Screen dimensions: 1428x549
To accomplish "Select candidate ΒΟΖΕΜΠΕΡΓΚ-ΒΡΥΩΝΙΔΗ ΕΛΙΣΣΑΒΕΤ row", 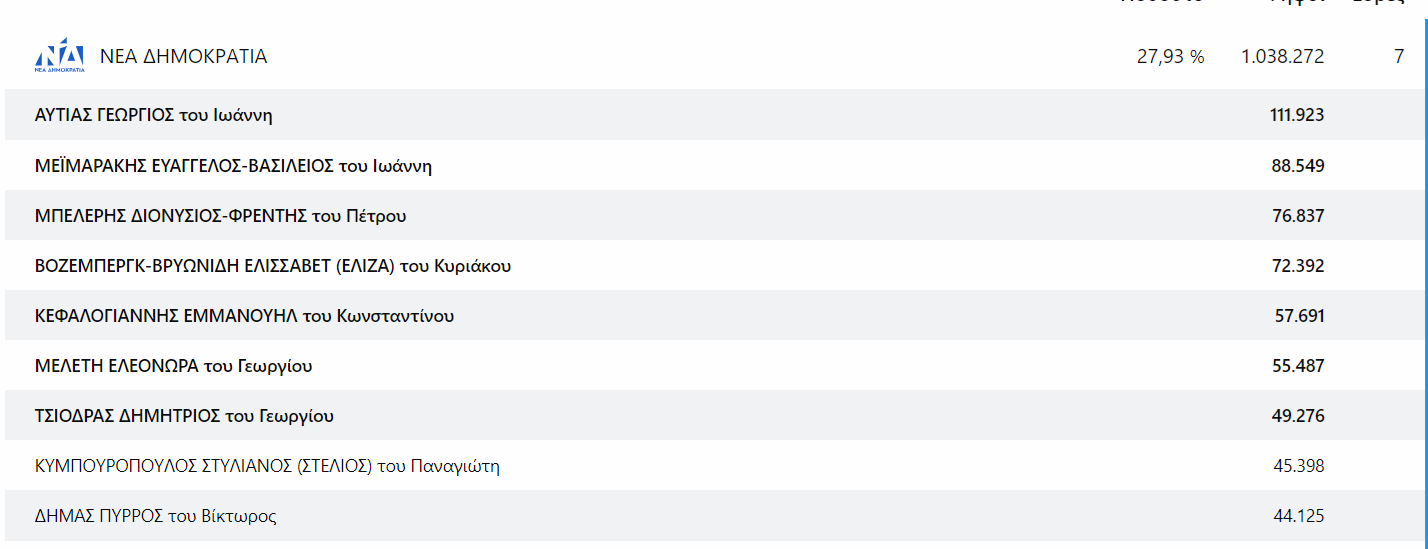I will coord(714,265).
